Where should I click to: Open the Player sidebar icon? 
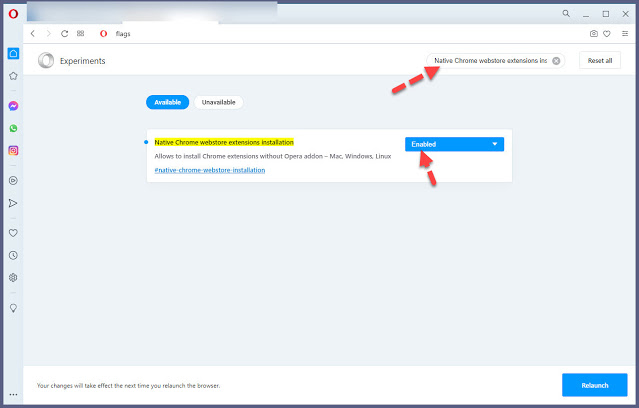[x=13, y=181]
